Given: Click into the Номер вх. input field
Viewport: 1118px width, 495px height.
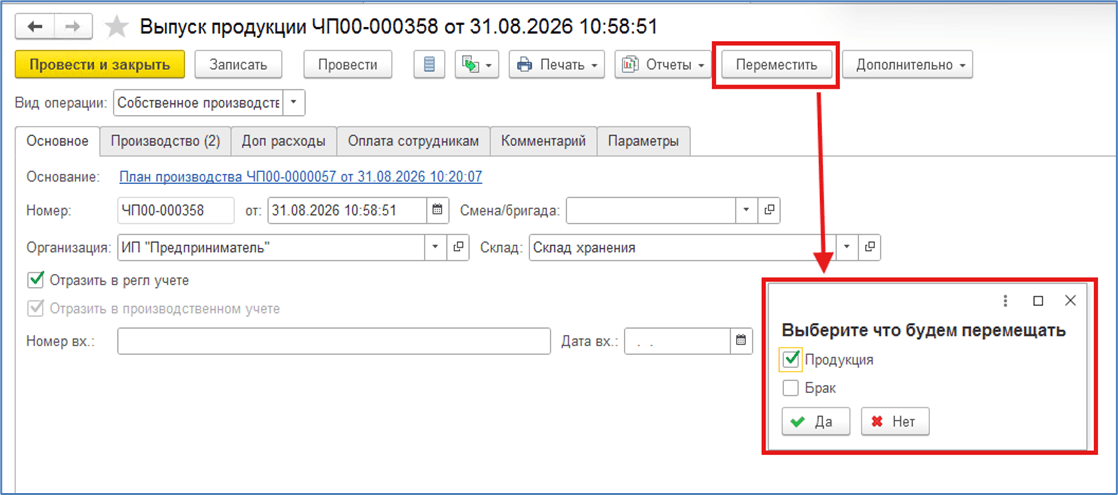Looking at the screenshot, I should [334, 341].
